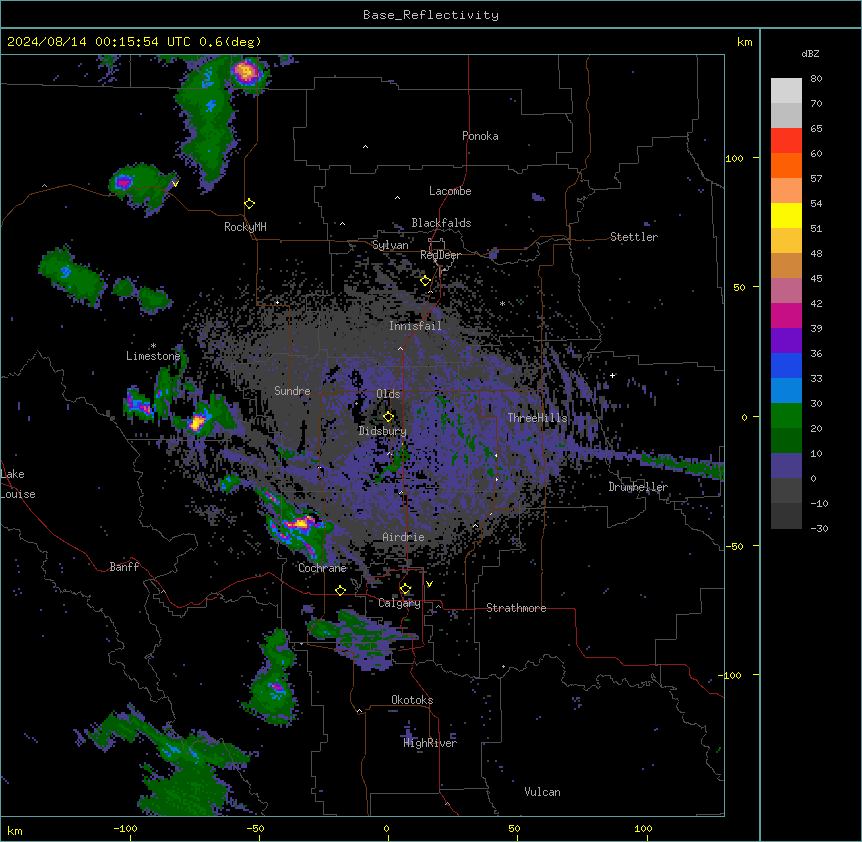
Task: Click the km unit label at the bottom left
Action: (15, 830)
